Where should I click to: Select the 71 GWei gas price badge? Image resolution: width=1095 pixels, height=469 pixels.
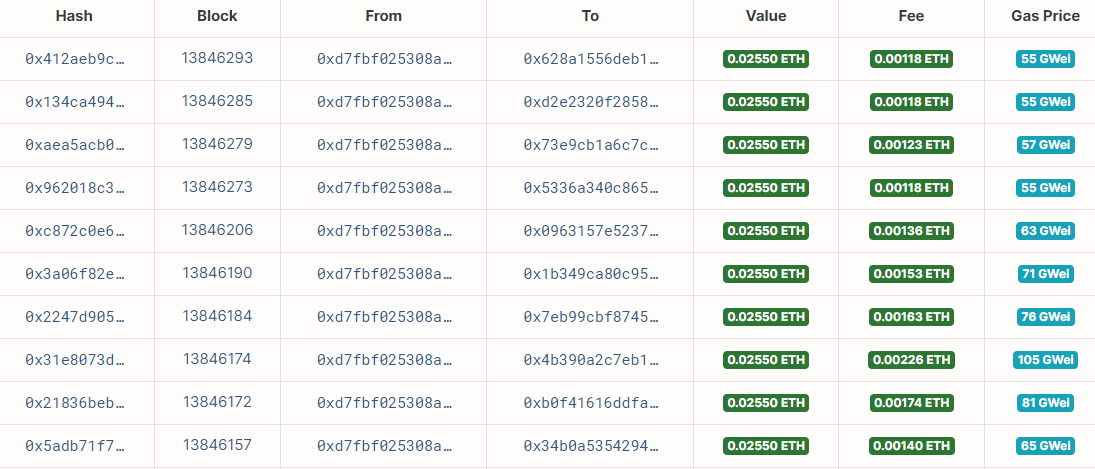pos(1045,274)
